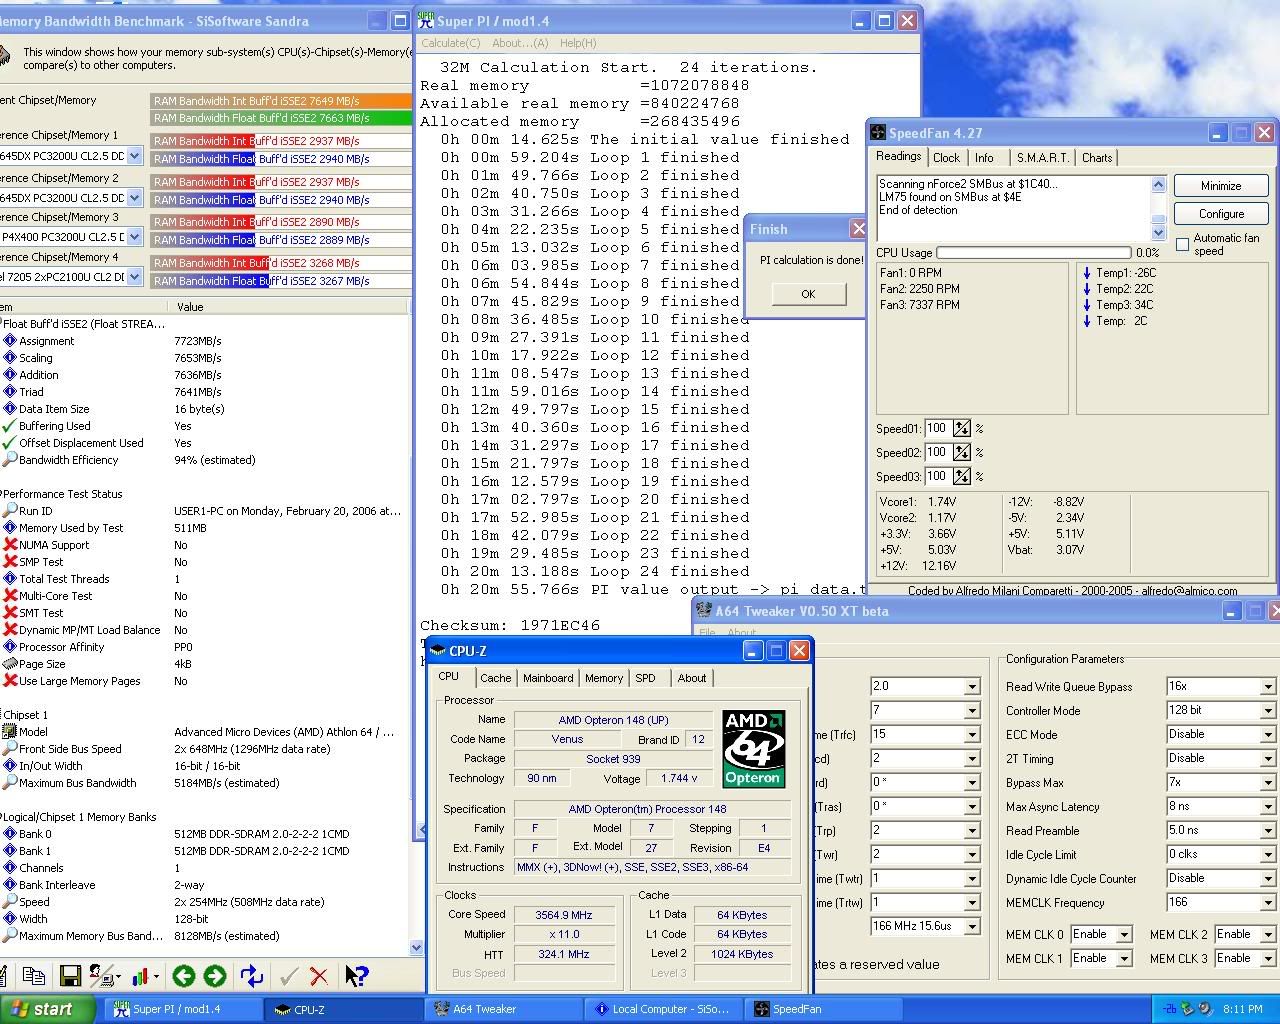The width and height of the screenshot is (1280, 1024).
Task: Open the ECC Mode dropdown
Action: [x=1267, y=735]
